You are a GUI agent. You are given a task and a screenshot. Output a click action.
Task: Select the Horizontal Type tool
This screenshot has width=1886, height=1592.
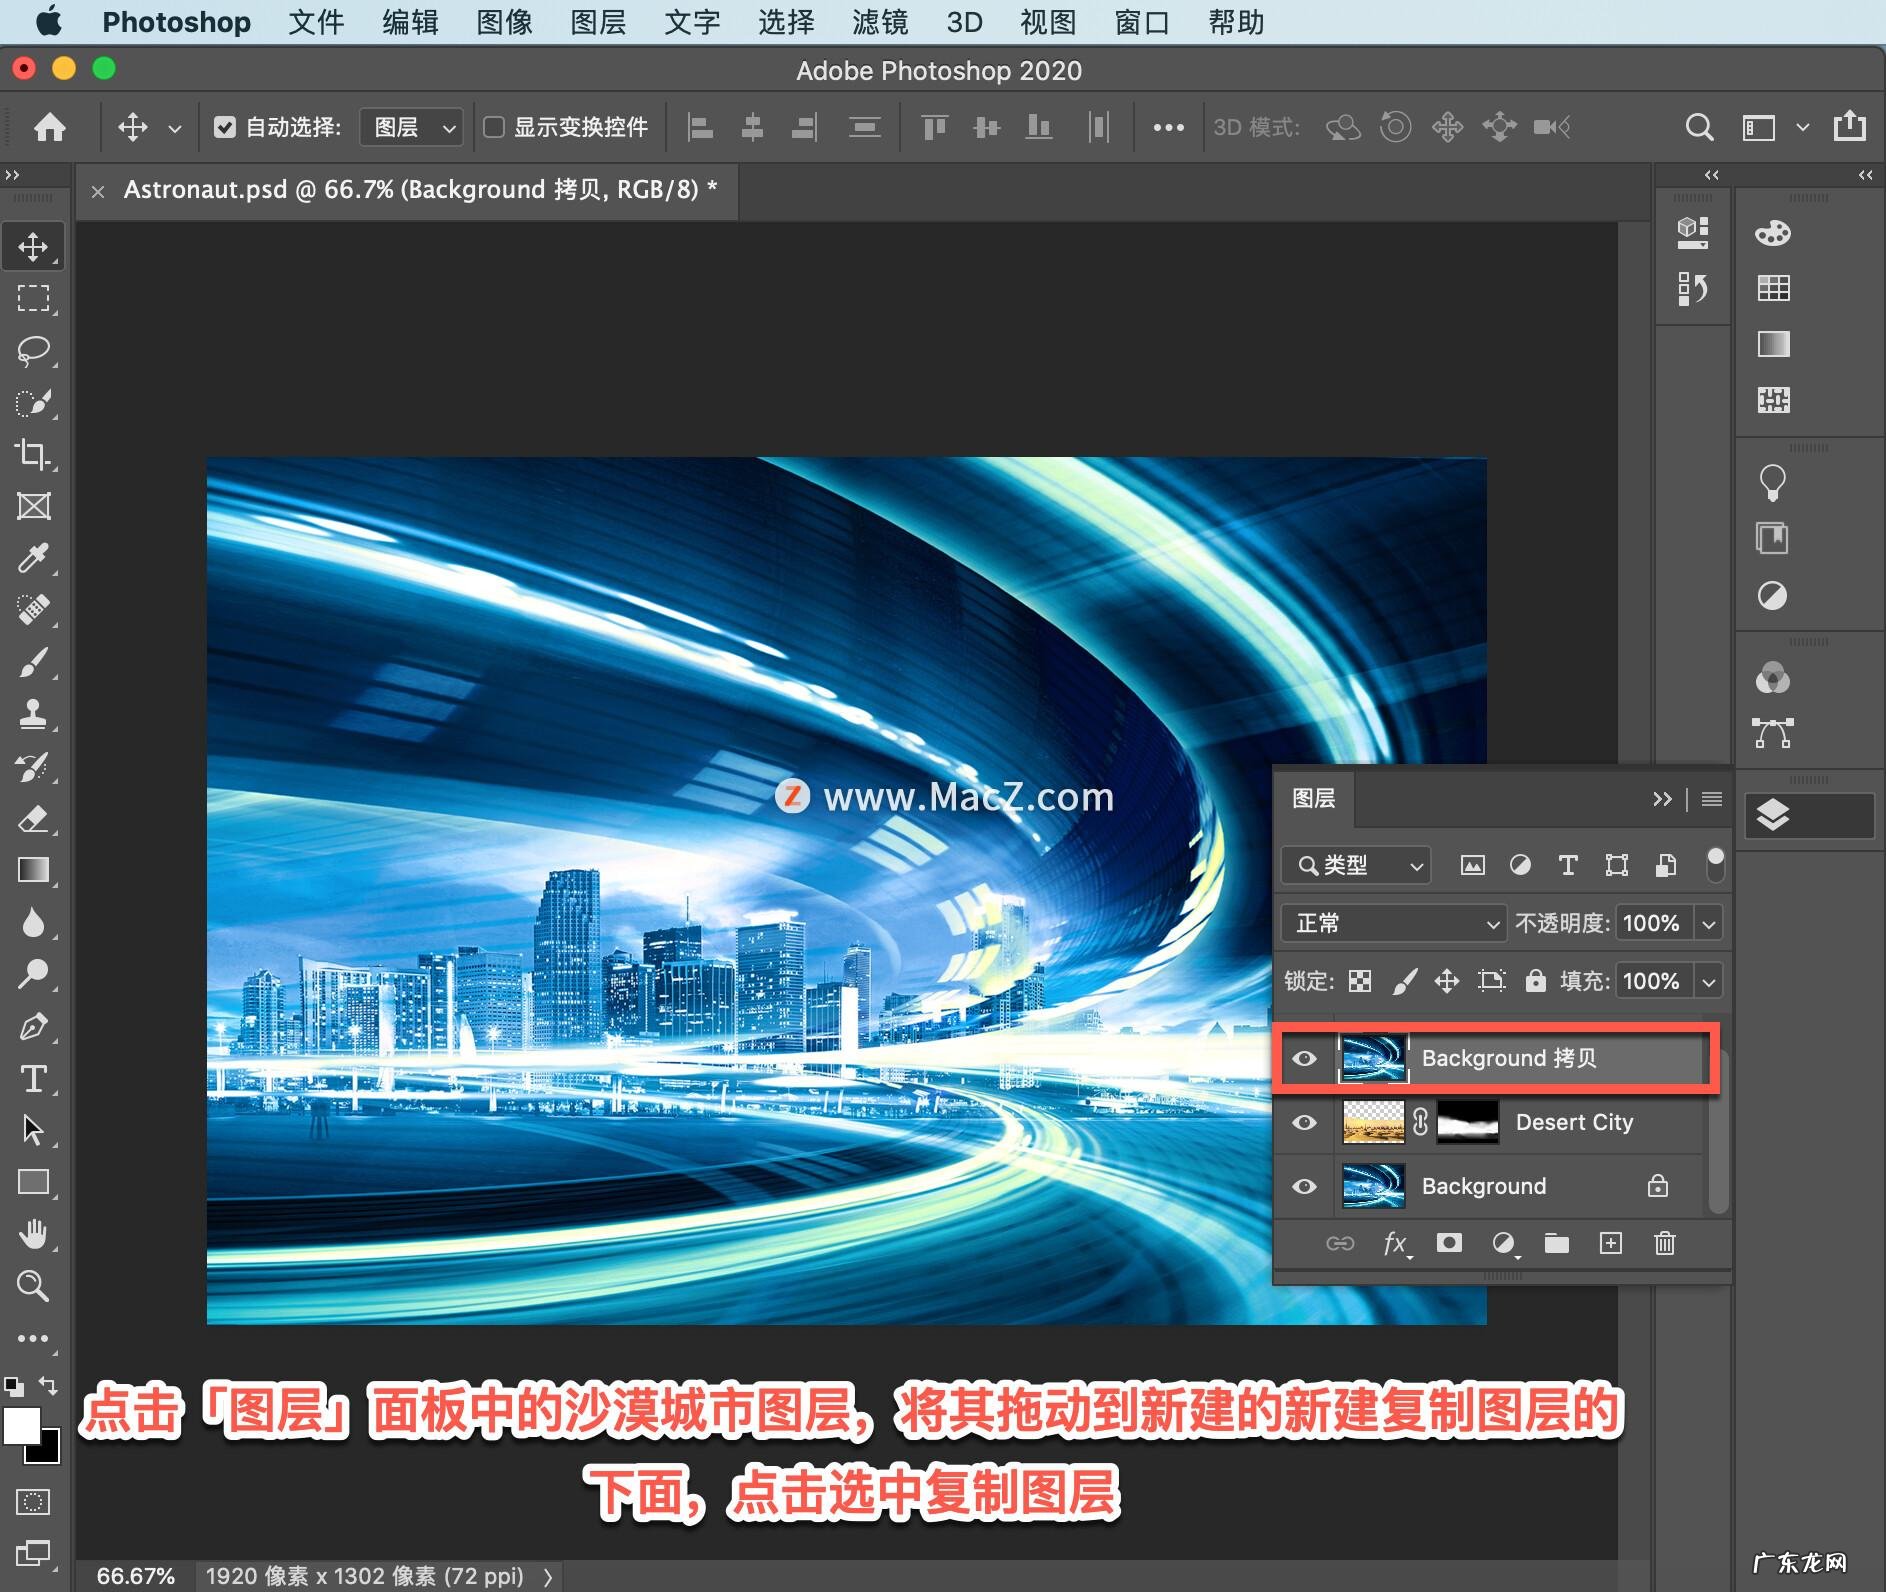click(33, 1078)
